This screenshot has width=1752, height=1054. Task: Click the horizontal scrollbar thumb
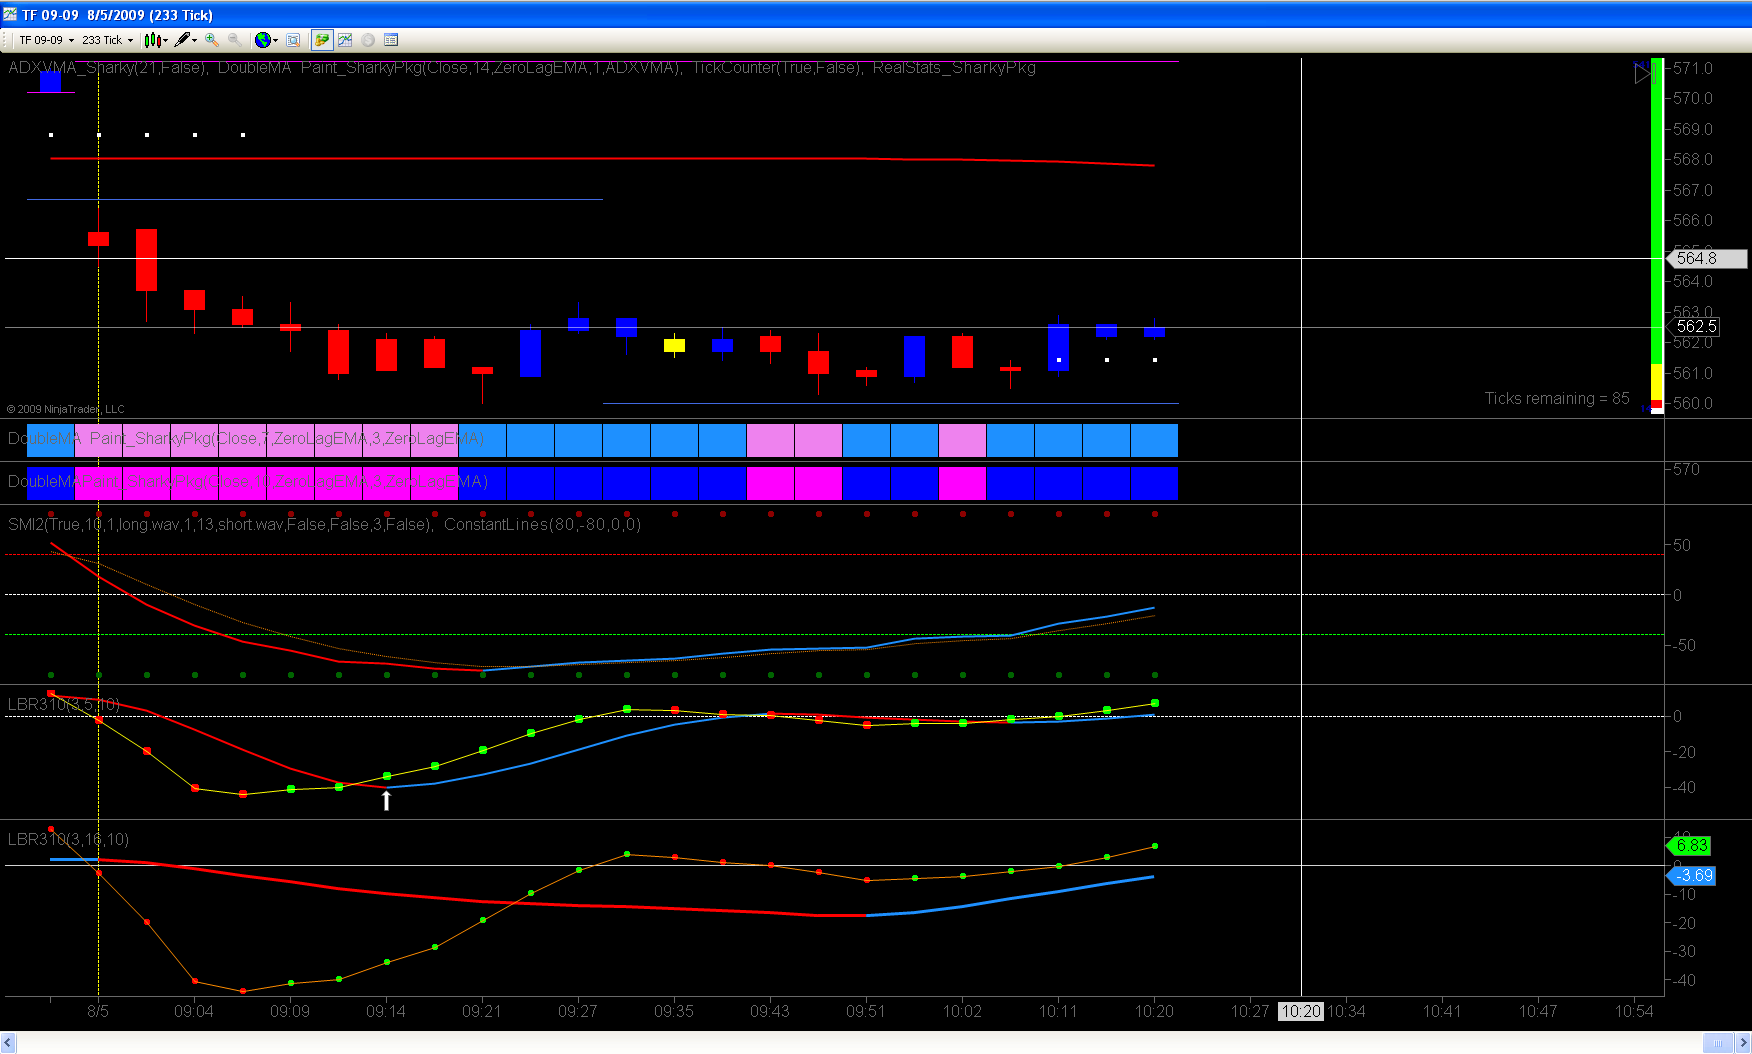pos(1718,1043)
